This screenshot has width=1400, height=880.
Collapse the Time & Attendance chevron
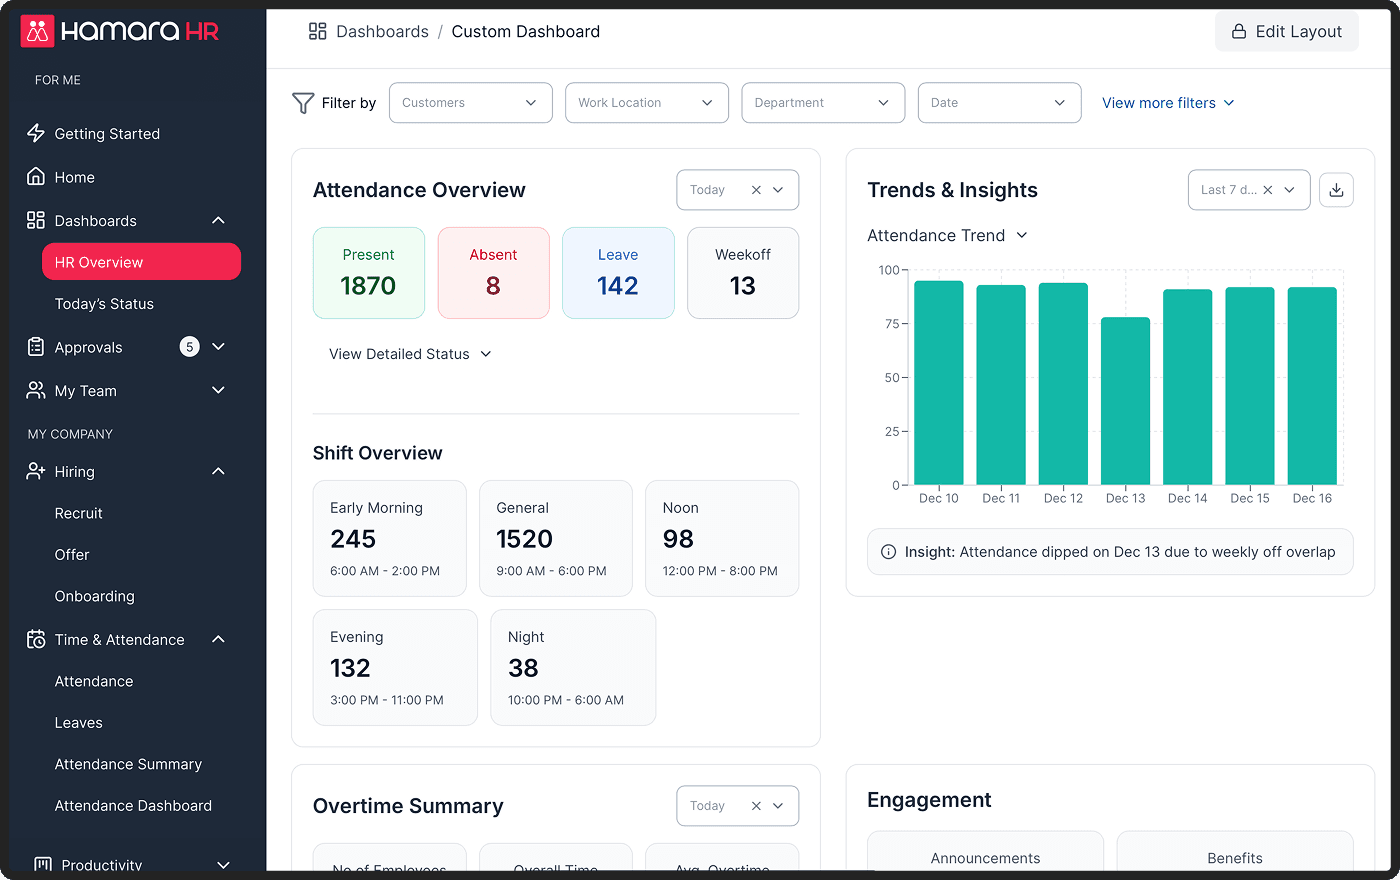[219, 639]
